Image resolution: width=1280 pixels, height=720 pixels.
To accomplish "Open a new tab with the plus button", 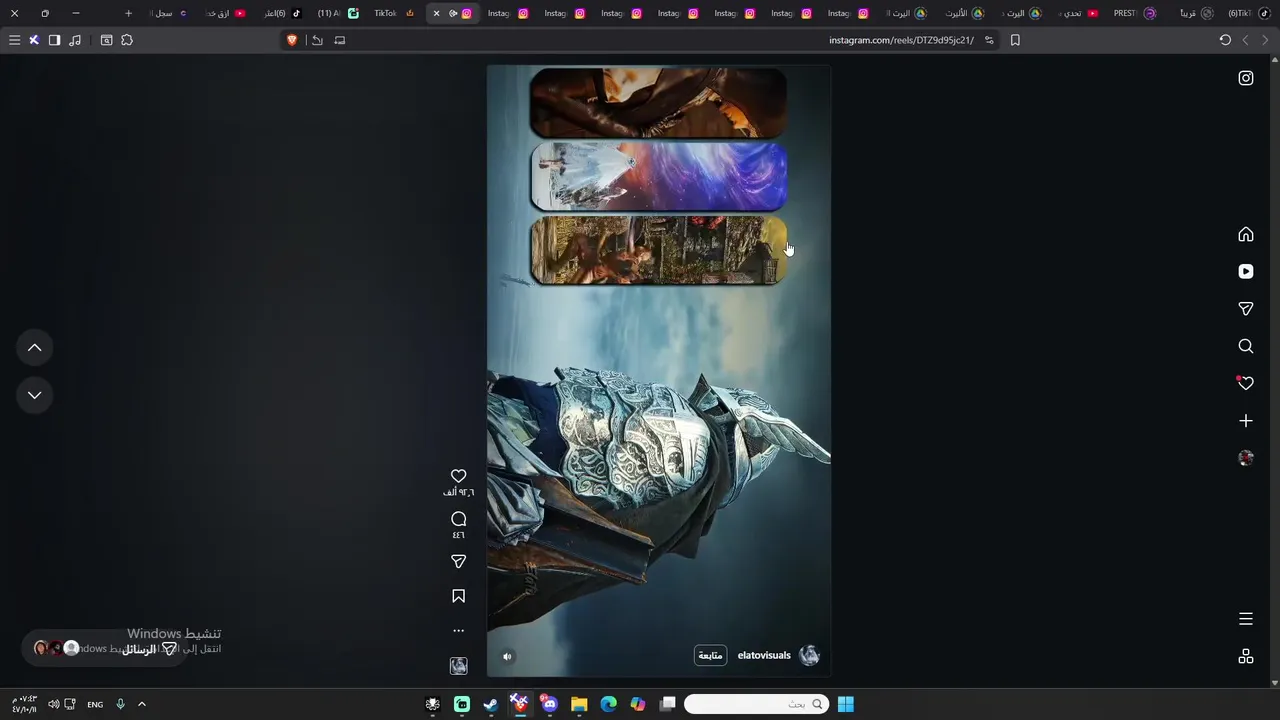I will (x=128, y=13).
